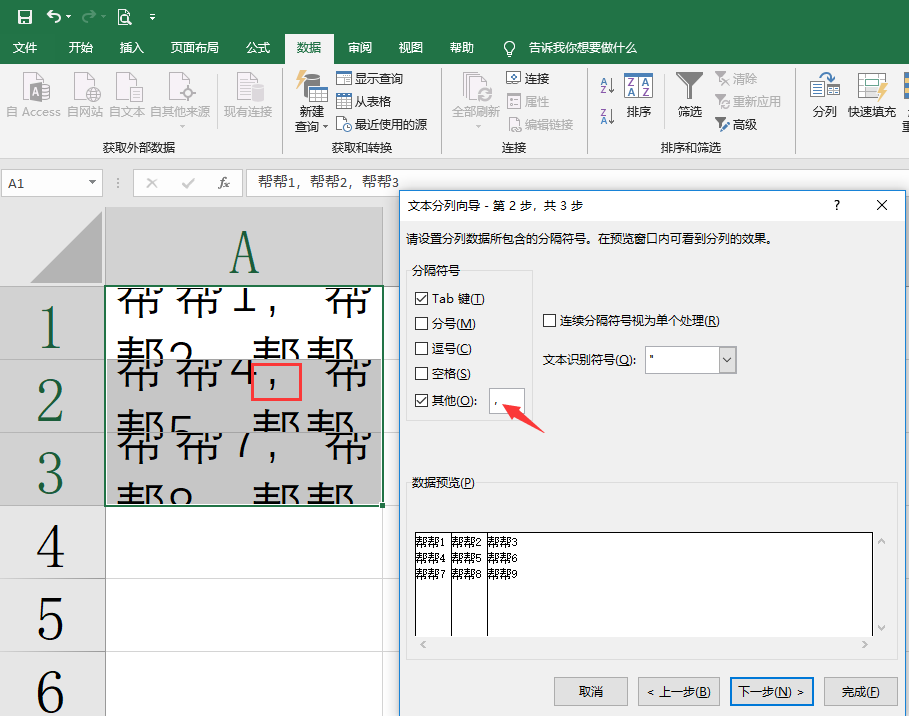This screenshot has height=716, width=909.
Task: Click the 其他 custom delimiter input field
Action: coord(507,401)
